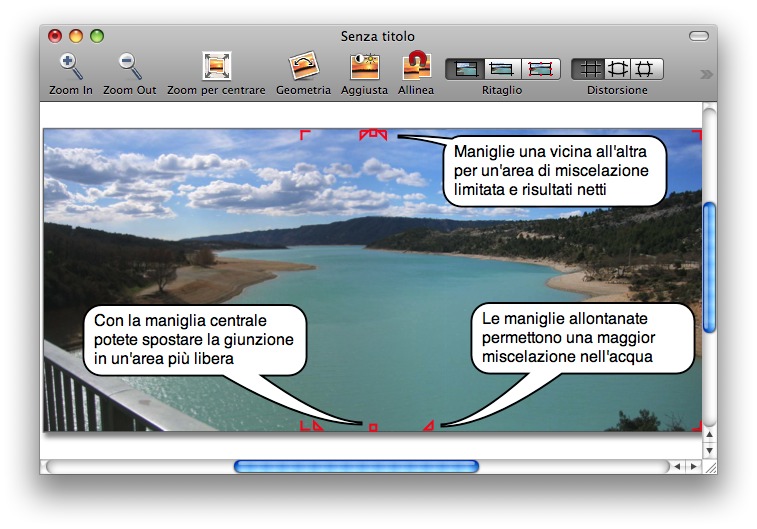Click the Zoom Out magnifier icon

[x=129, y=66]
